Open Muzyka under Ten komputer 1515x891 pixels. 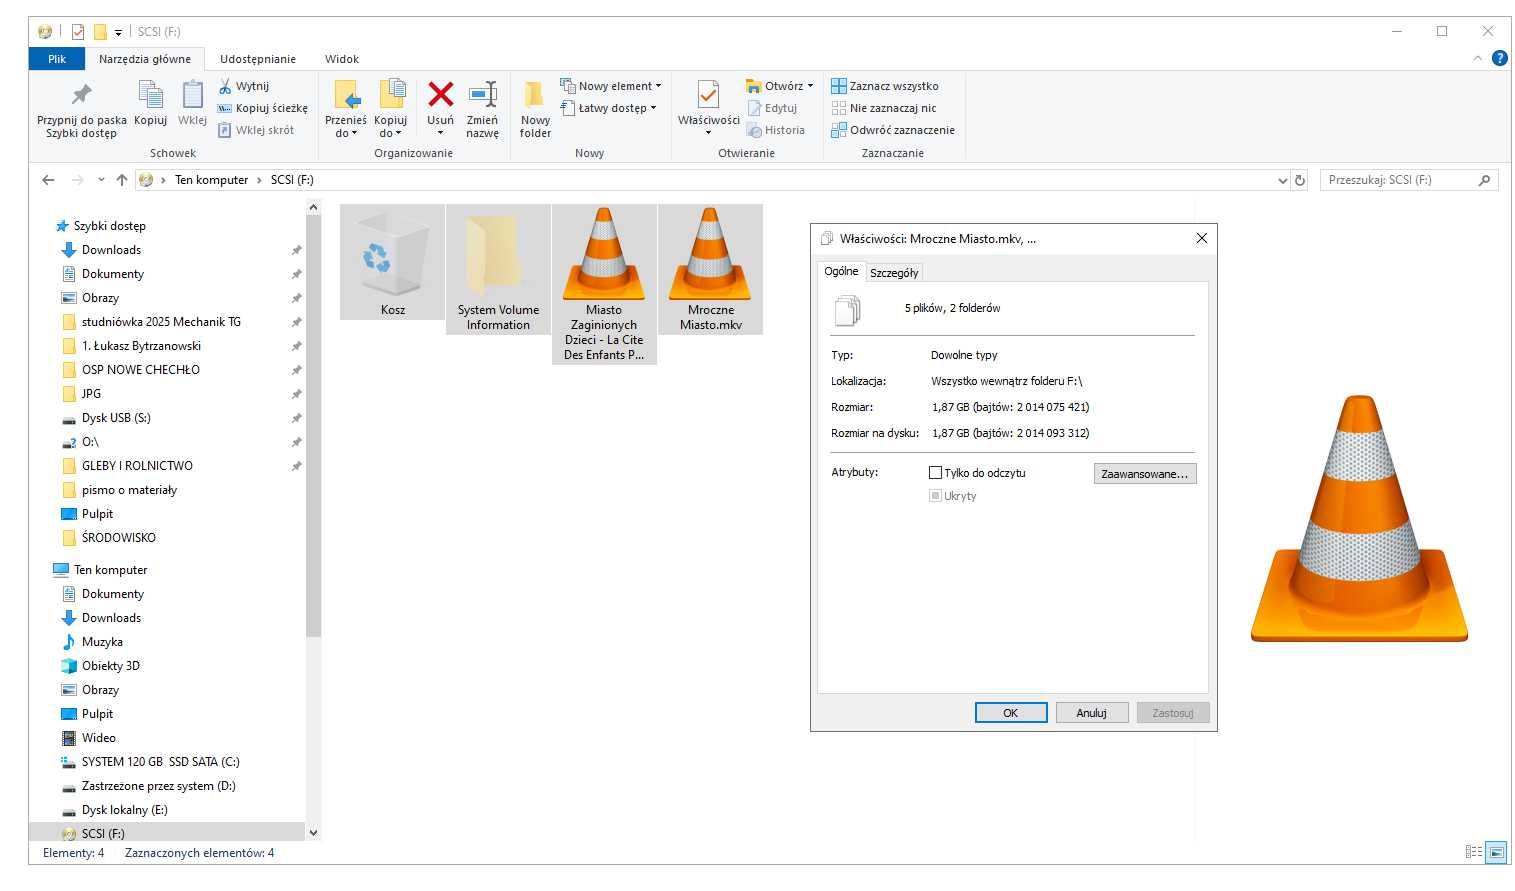[102, 642]
